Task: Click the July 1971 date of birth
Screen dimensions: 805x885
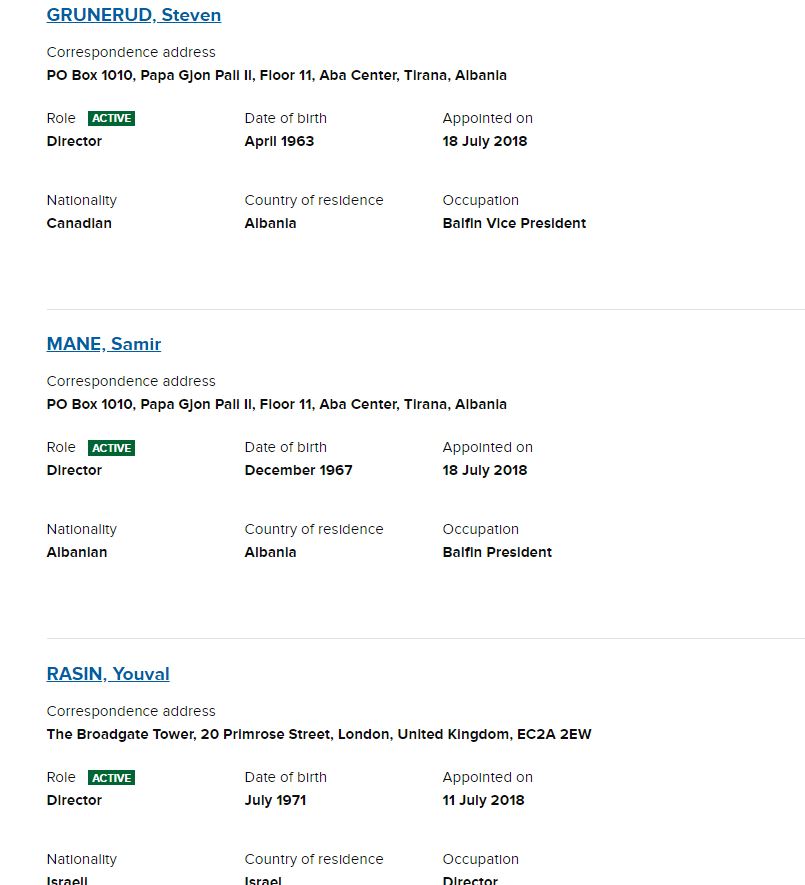Action: pyautogui.click(x=275, y=800)
